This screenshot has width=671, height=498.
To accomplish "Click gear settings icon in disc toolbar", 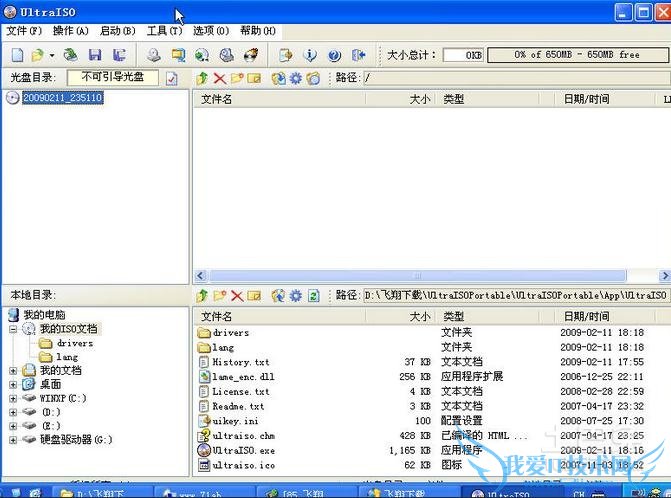I will click(x=296, y=78).
